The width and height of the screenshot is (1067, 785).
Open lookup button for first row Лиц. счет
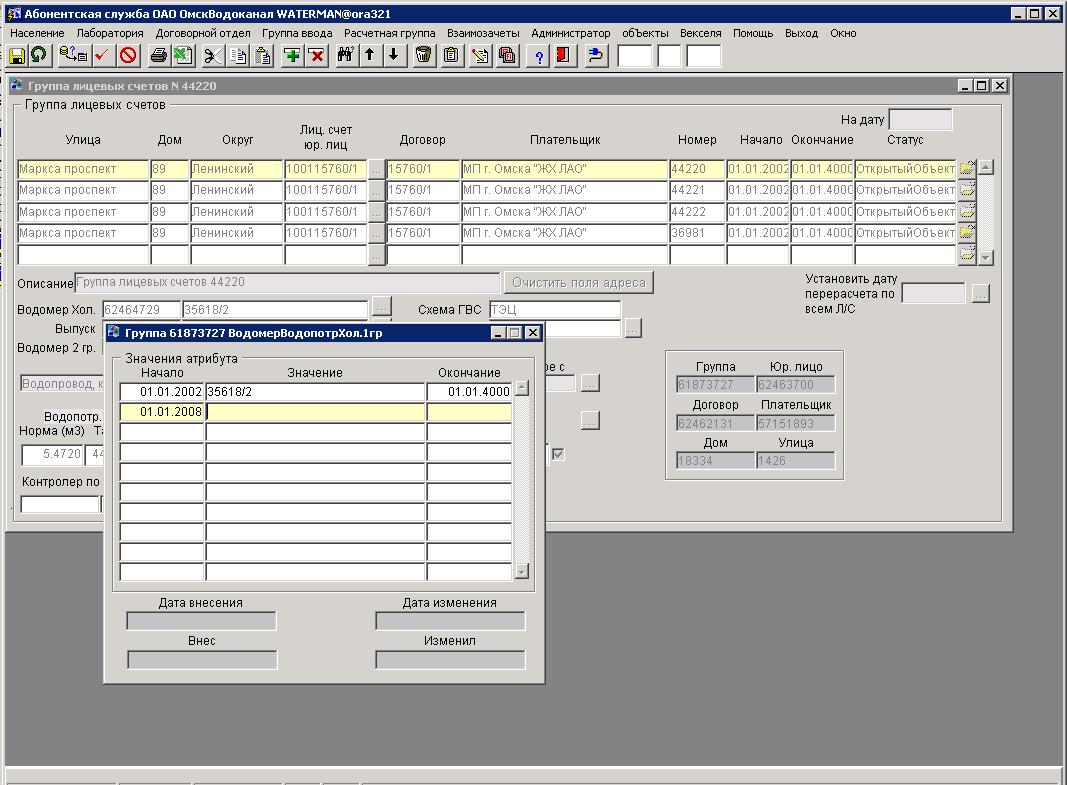pos(376,170)
